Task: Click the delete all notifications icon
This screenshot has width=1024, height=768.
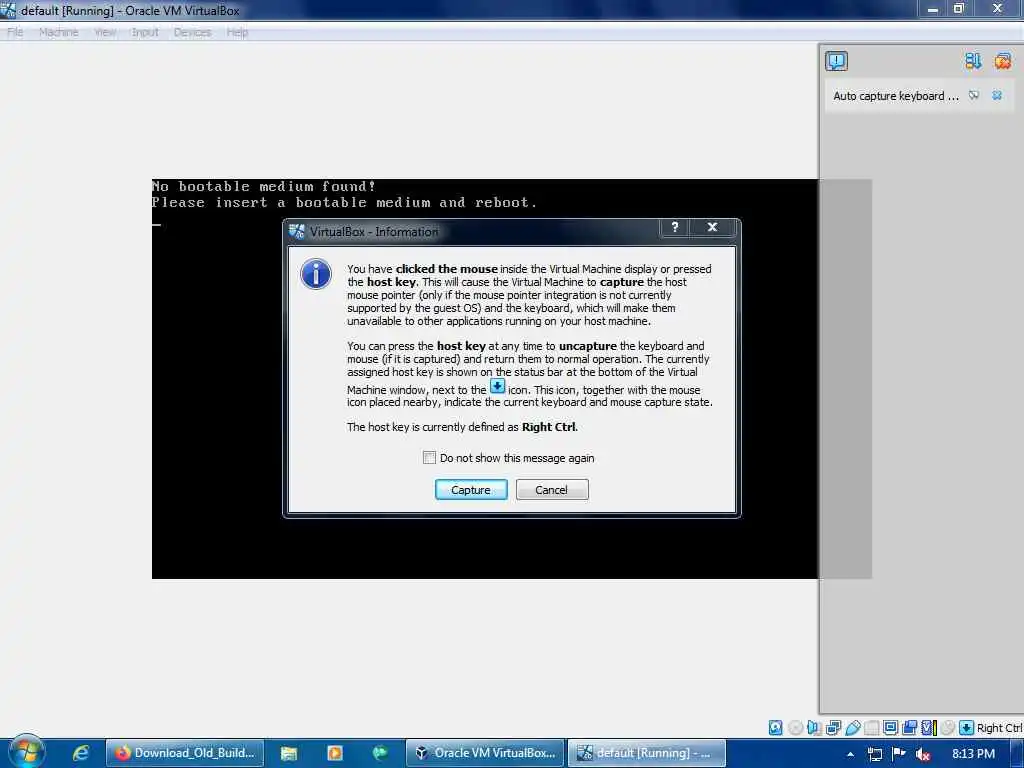Action: click(x=1002, y=61)
